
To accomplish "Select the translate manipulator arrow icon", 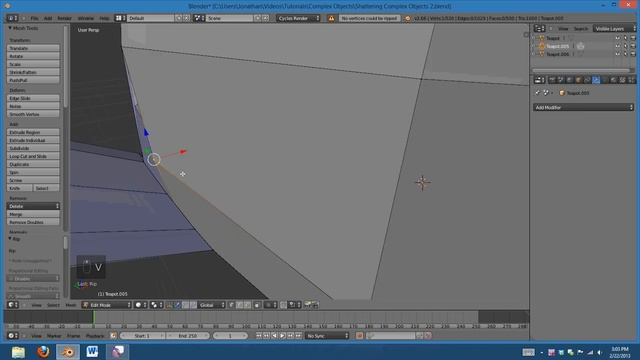I will click(x=178, y=305).
